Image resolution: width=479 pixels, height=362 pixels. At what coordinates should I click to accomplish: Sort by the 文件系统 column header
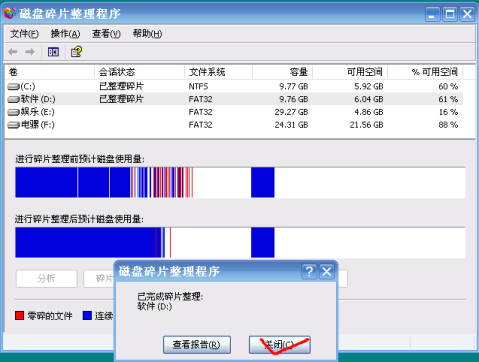(x=218, y=72)
